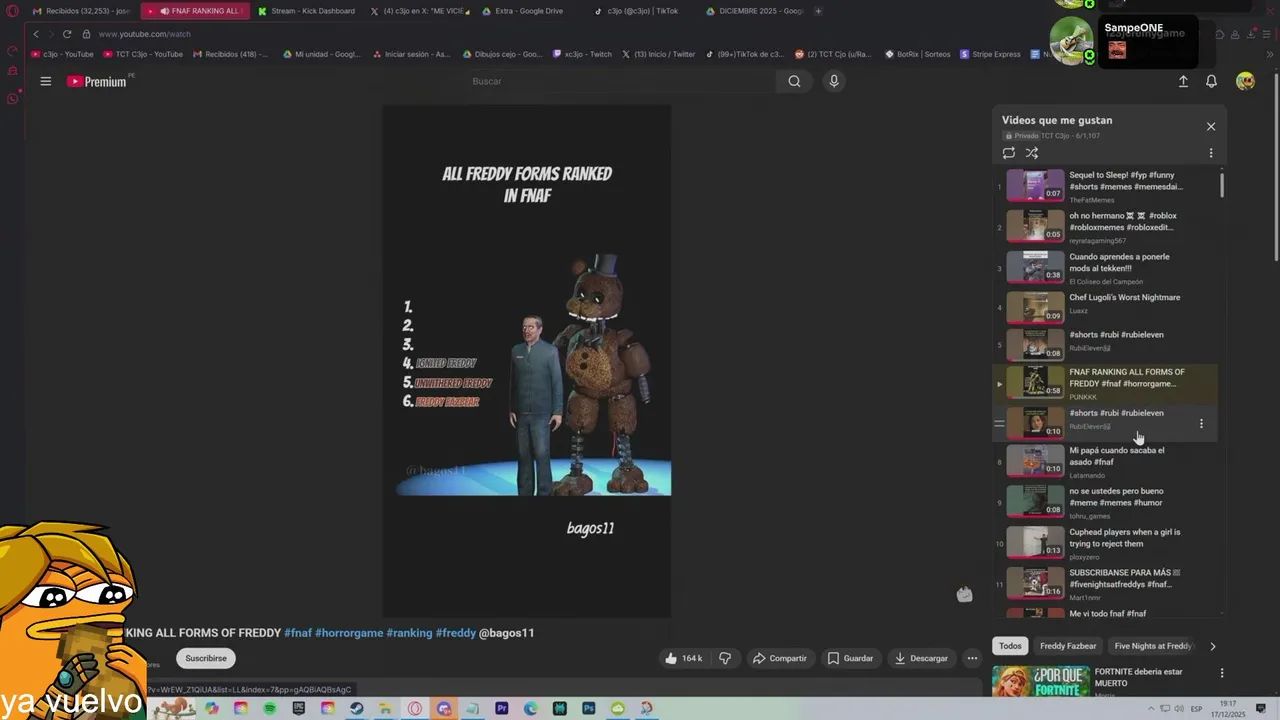The image size is (1280, 720).
Task: Click the YouTube Premium logo
Action: click(97, 81)
